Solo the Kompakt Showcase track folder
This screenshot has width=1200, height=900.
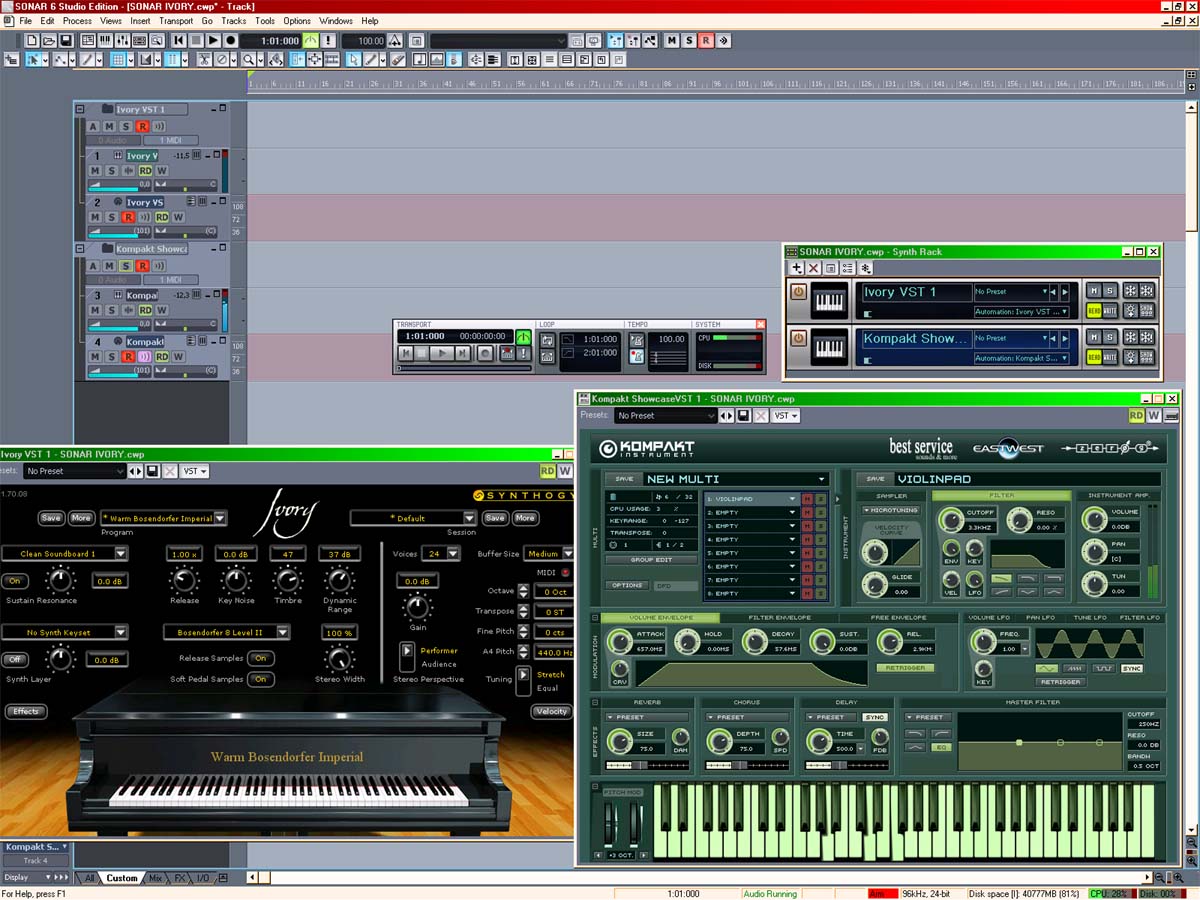(126, 266)
